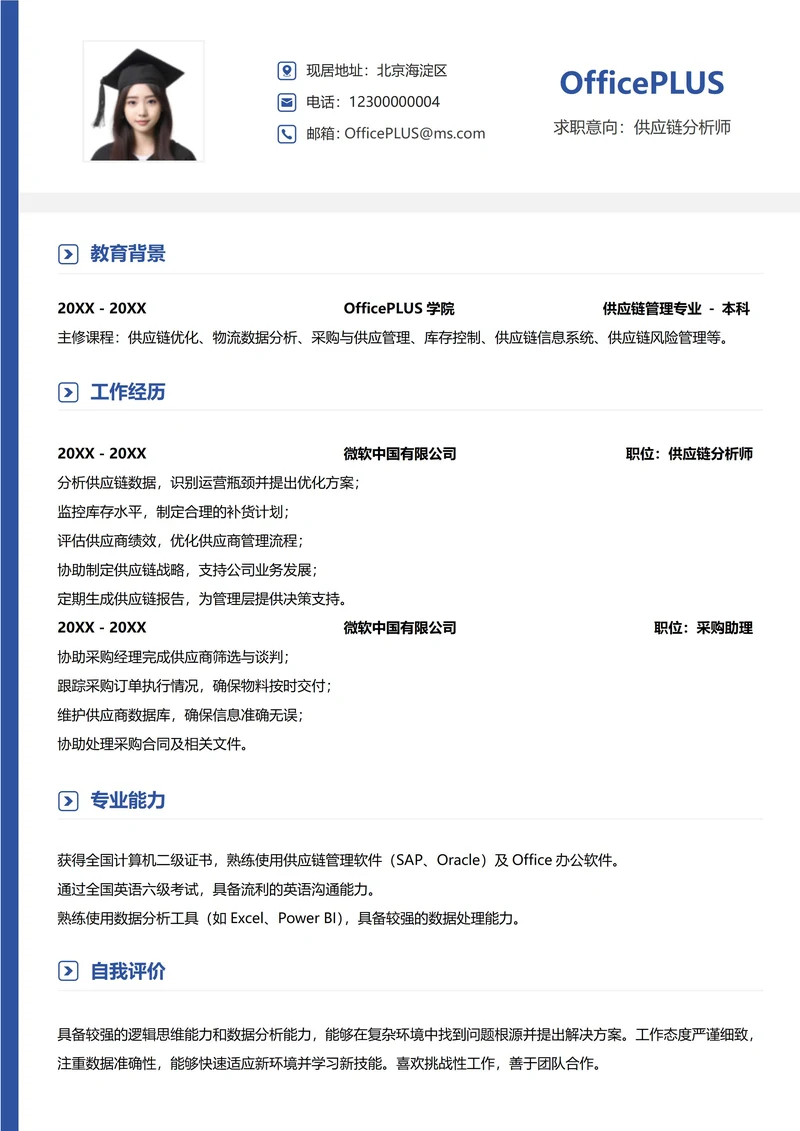Image resolution: width=800 pixels, height=1131 pixels.
Task: Click 微软中国有限公司 above 分析供应链数据
Action: tap(400, 454)
